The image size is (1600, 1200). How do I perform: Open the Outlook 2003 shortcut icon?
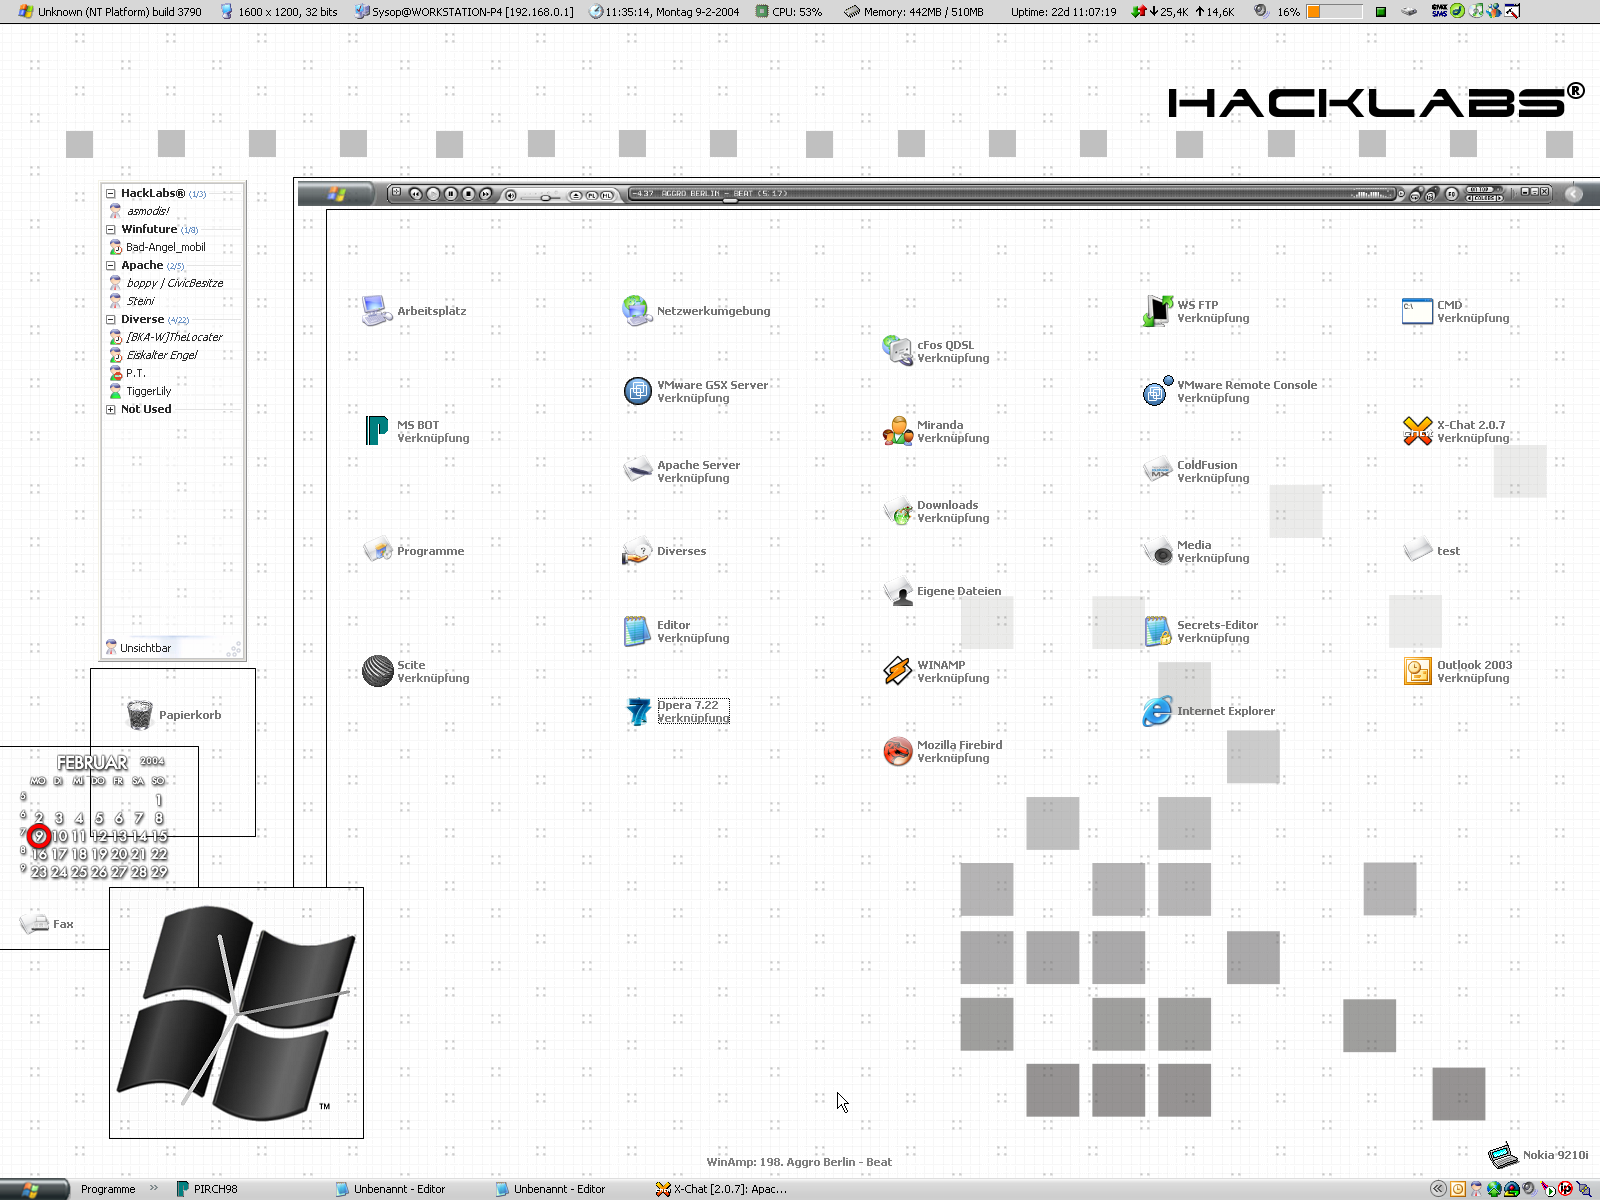click(x=1417, y=671)
